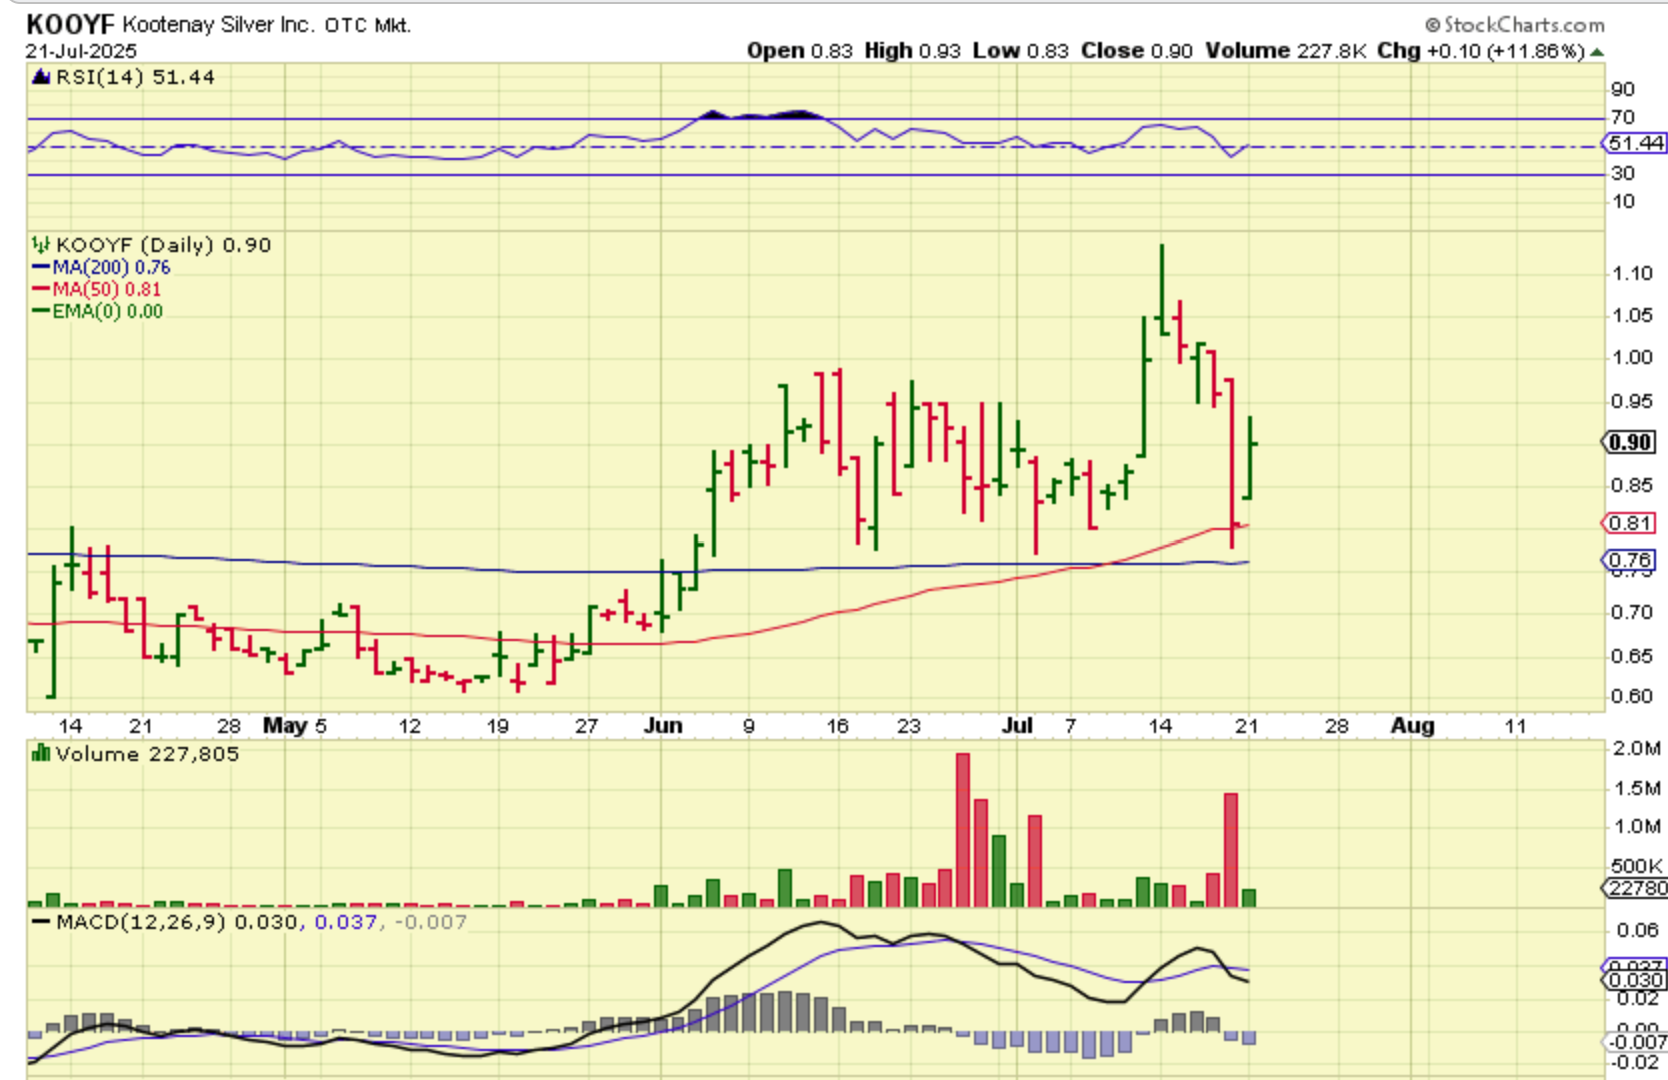This screenshot has width=1668, height=1080.
Task: Click the green EMA(0) legend line marker
Action: tap(41, 311)
